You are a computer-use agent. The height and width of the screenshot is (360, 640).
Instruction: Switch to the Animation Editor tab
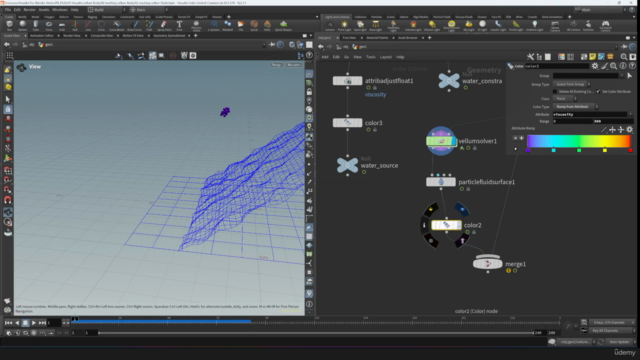point(42,36)
